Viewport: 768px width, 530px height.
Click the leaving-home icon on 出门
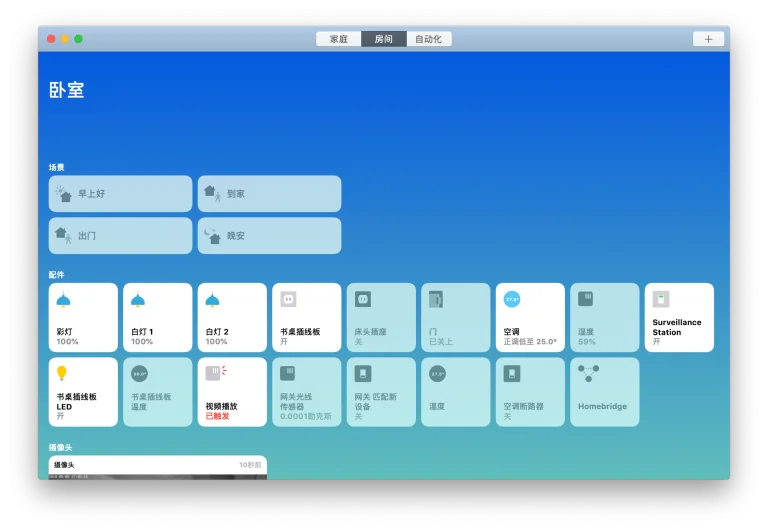(x=63, y=235)
